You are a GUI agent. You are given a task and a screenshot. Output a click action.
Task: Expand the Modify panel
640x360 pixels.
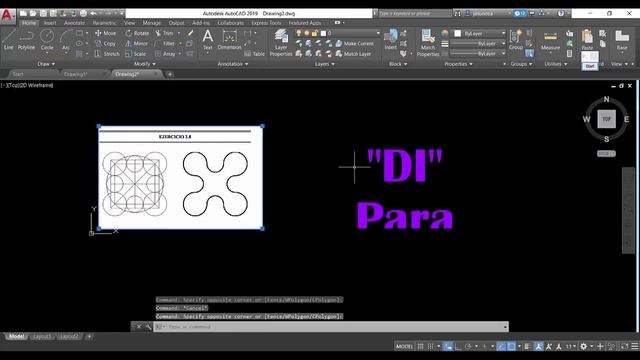click(x=144, y=64)
